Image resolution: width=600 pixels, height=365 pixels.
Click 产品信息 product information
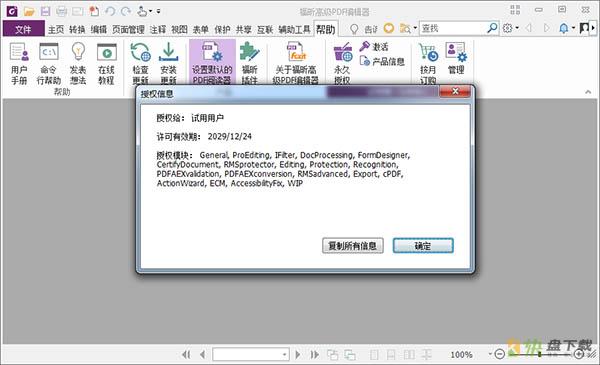tap(382, 61)
